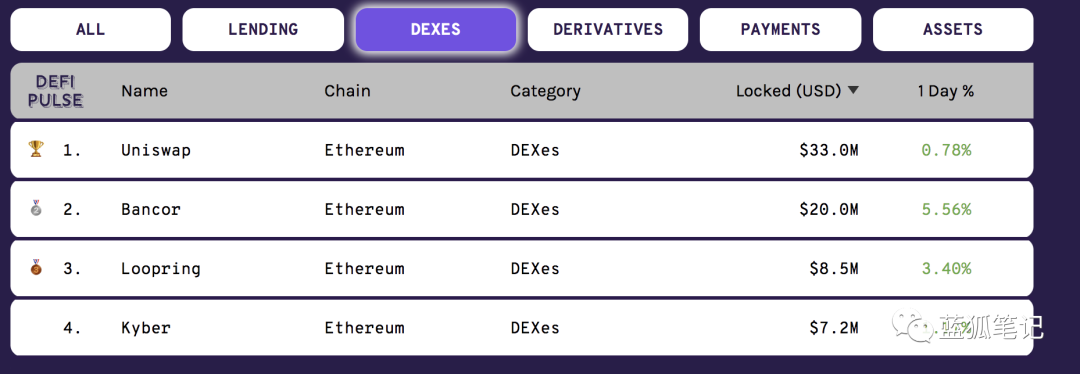Open the LENDING category tab
The height and width of the screenshot is (374, 1080).
coord(262,30)
